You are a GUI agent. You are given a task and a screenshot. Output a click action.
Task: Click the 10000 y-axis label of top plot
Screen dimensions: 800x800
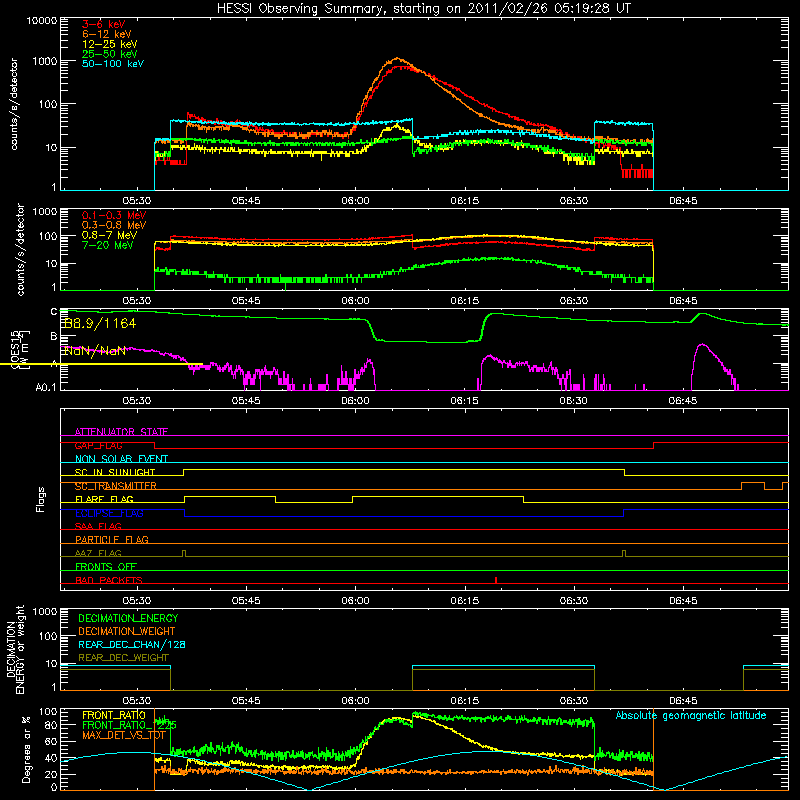[42, 20]
